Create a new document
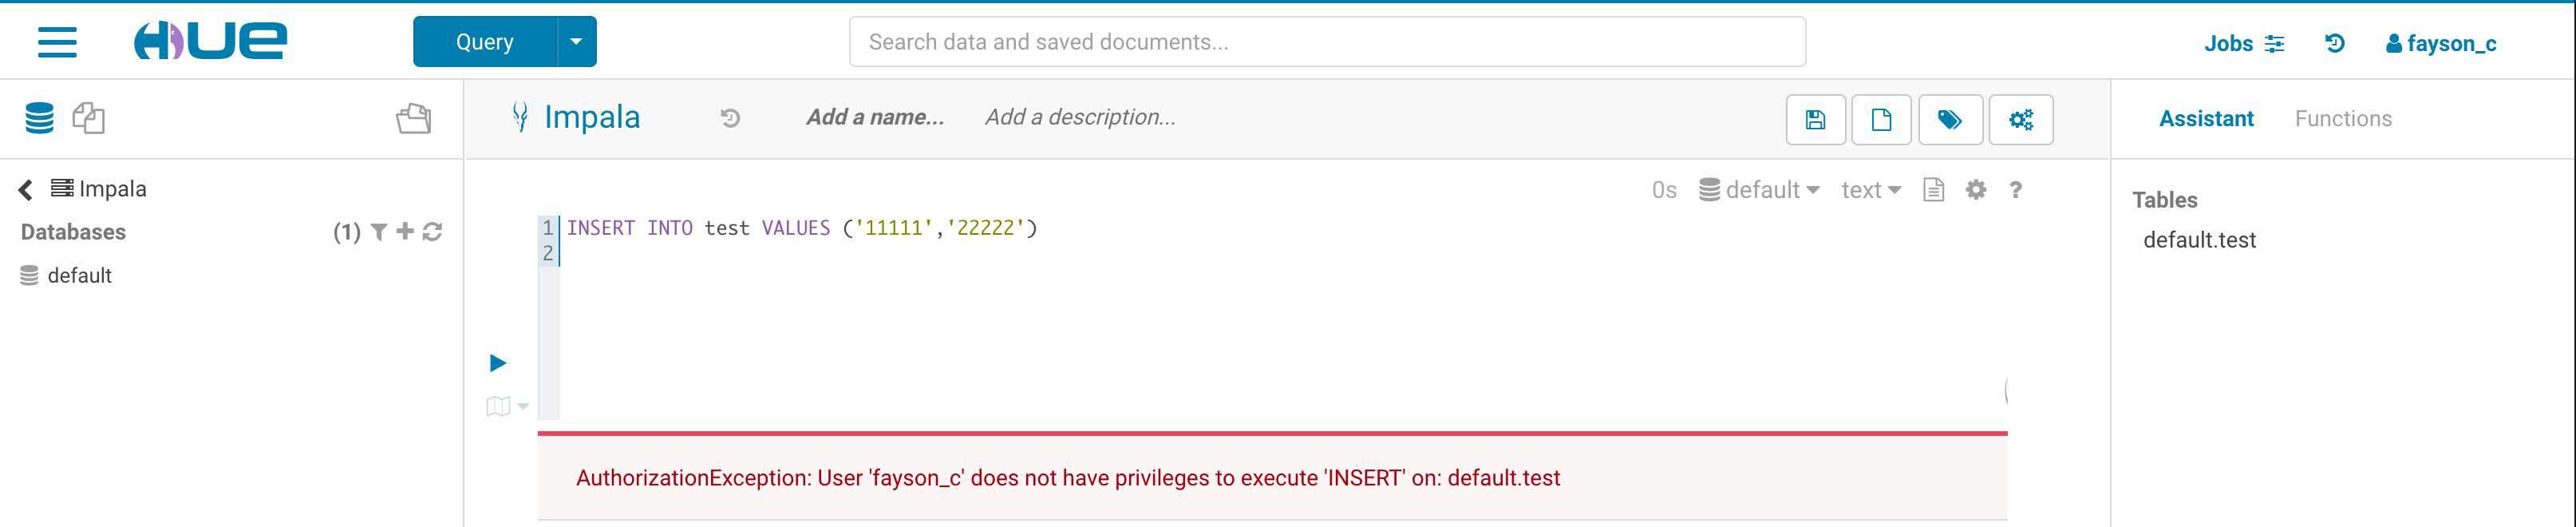This screenshot has height=527, width=2576. click(x=1881, y=120)
